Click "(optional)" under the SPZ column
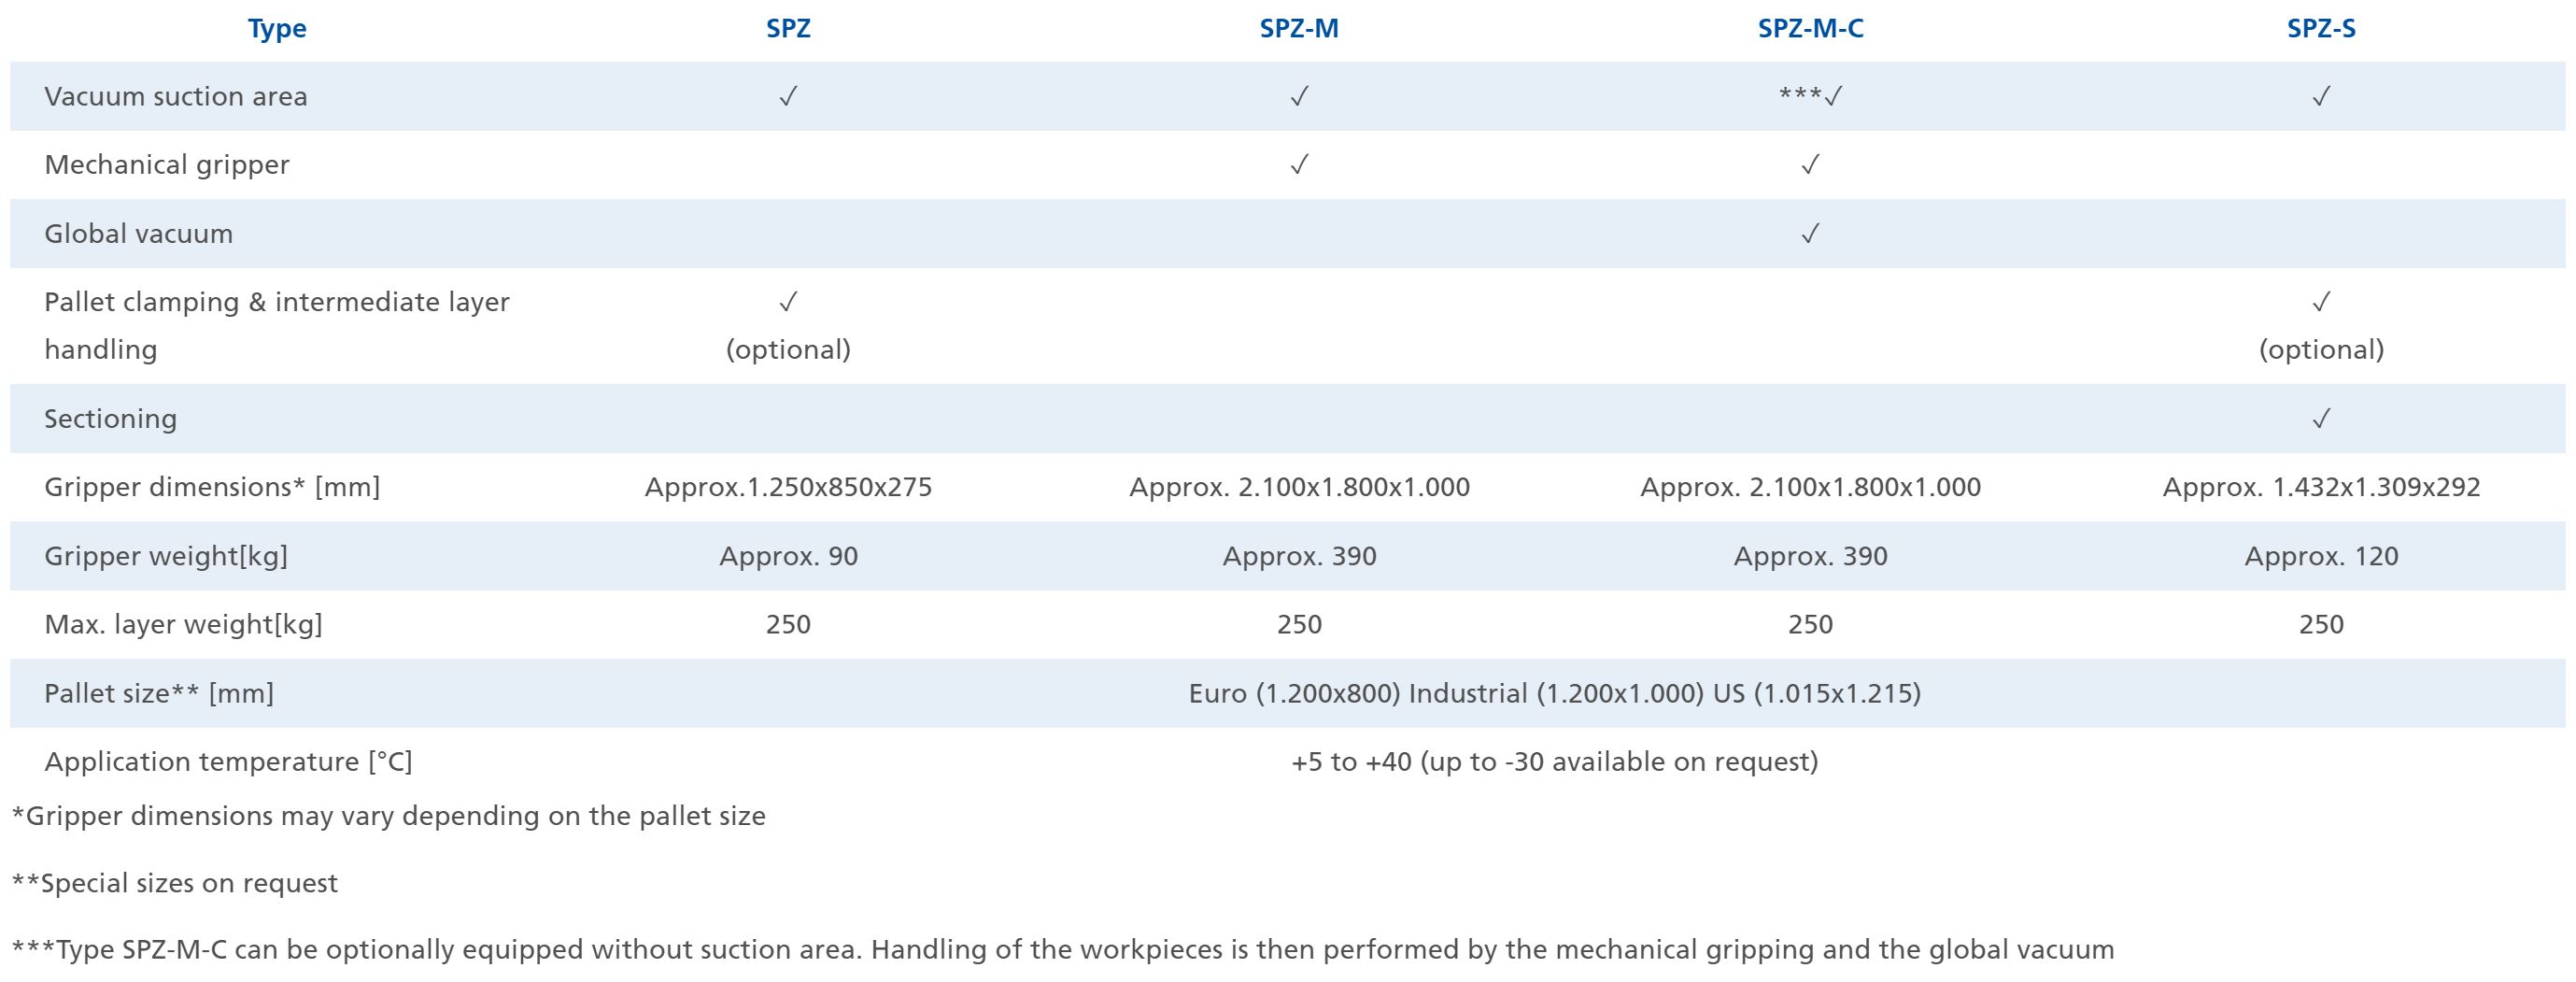2576x982 pixels. coord(788,350)
